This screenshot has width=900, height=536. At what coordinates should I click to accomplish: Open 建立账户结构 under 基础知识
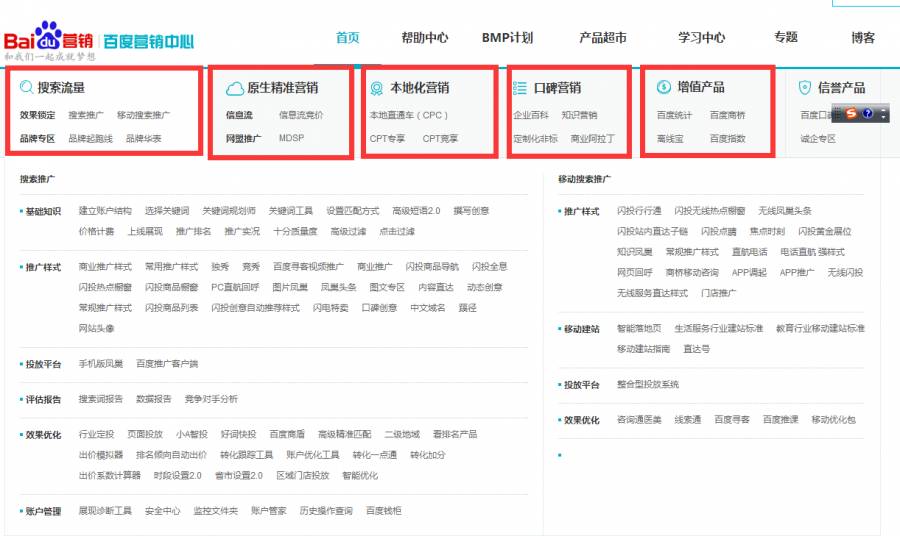point(105,211)
